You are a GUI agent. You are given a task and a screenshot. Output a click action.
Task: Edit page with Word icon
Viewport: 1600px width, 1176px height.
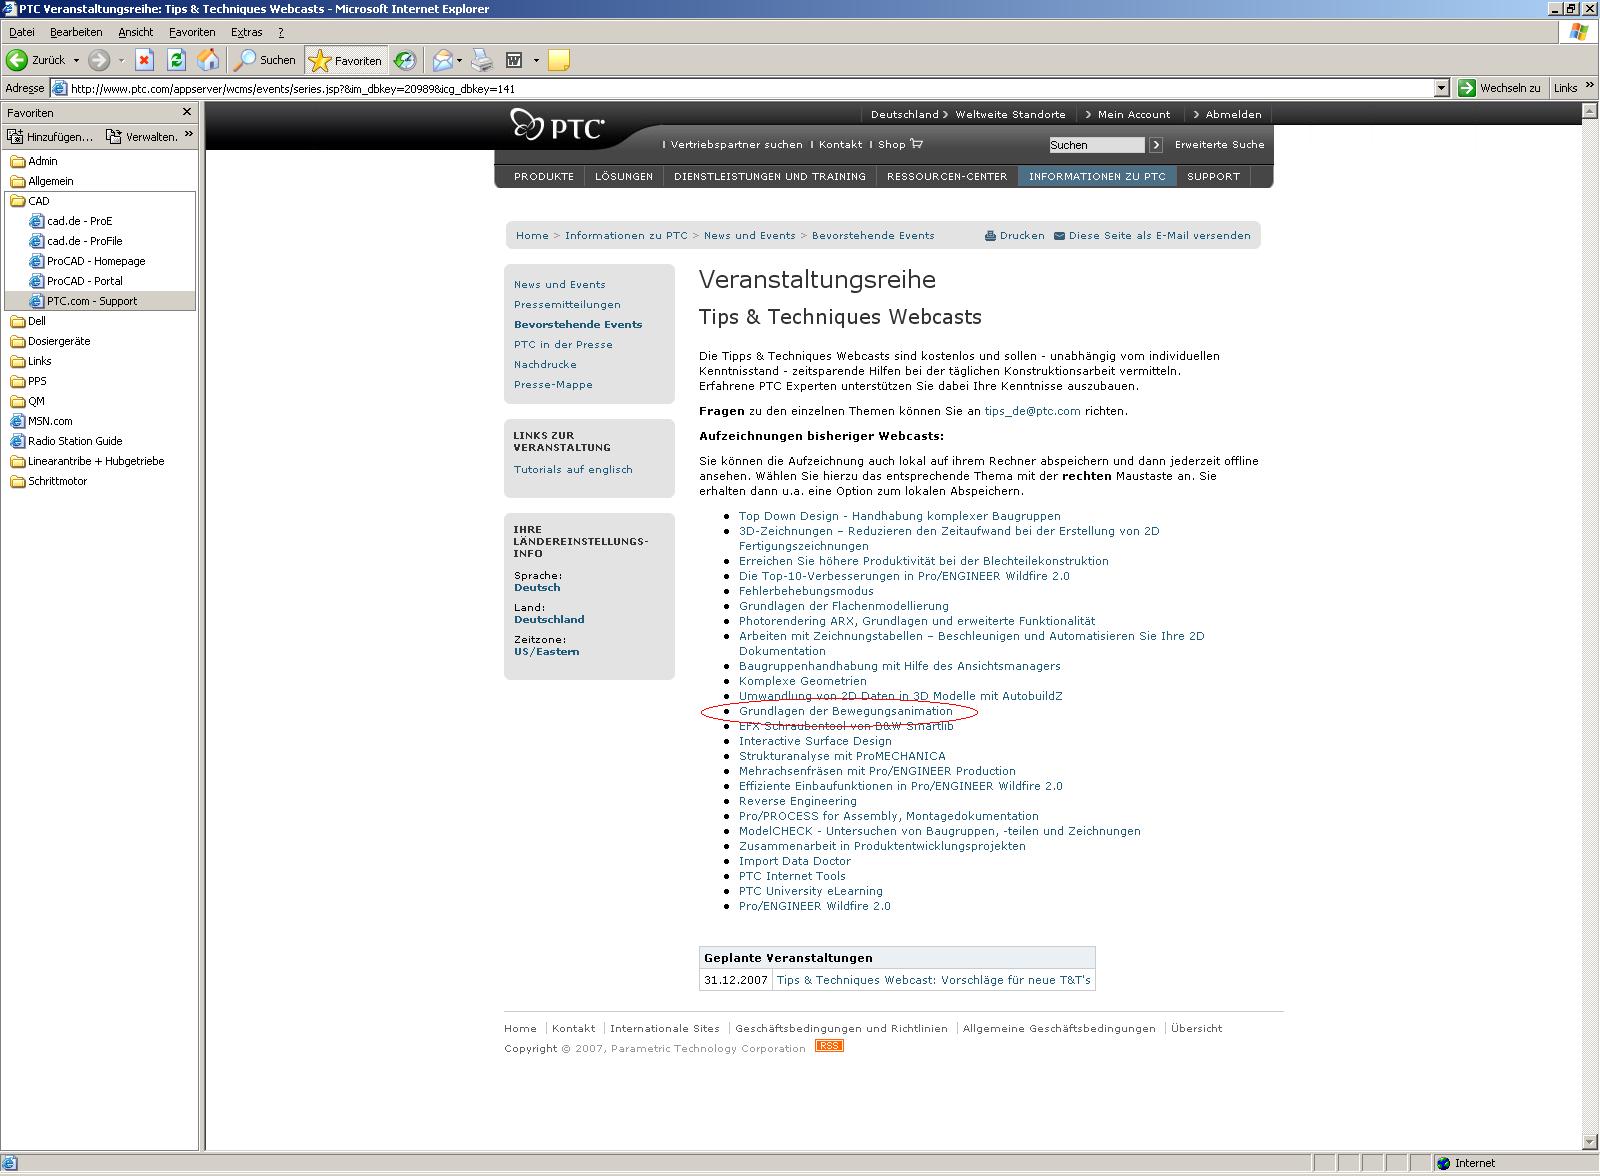(514, 60)
